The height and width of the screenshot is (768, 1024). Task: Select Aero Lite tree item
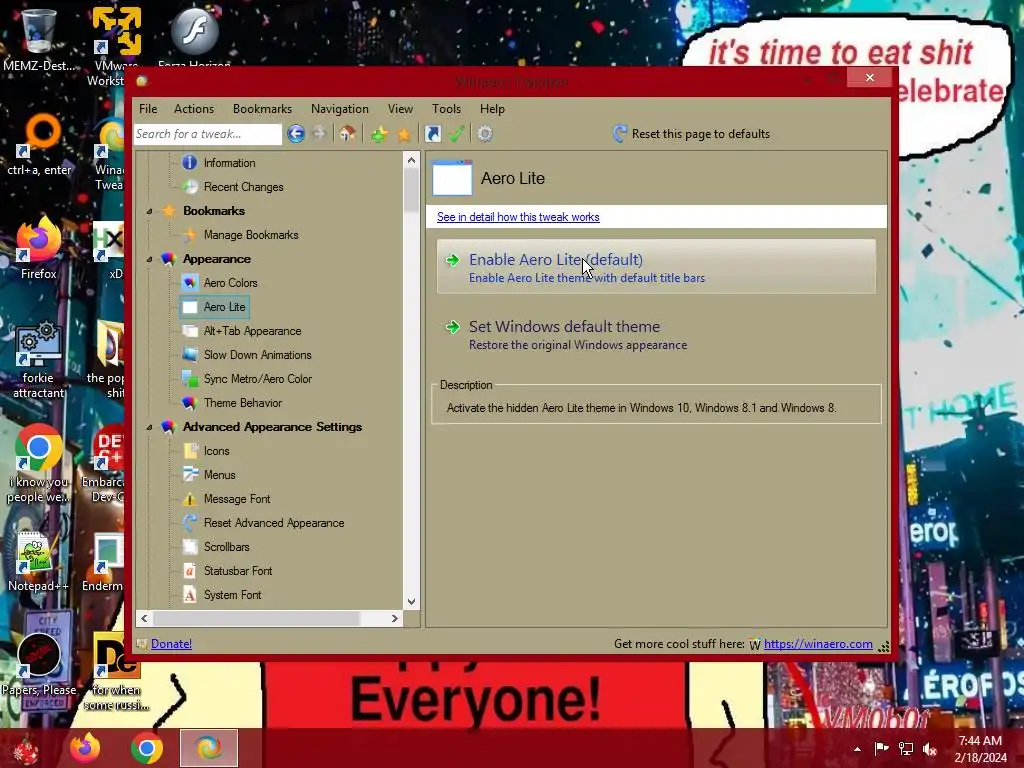click(224, 307)
